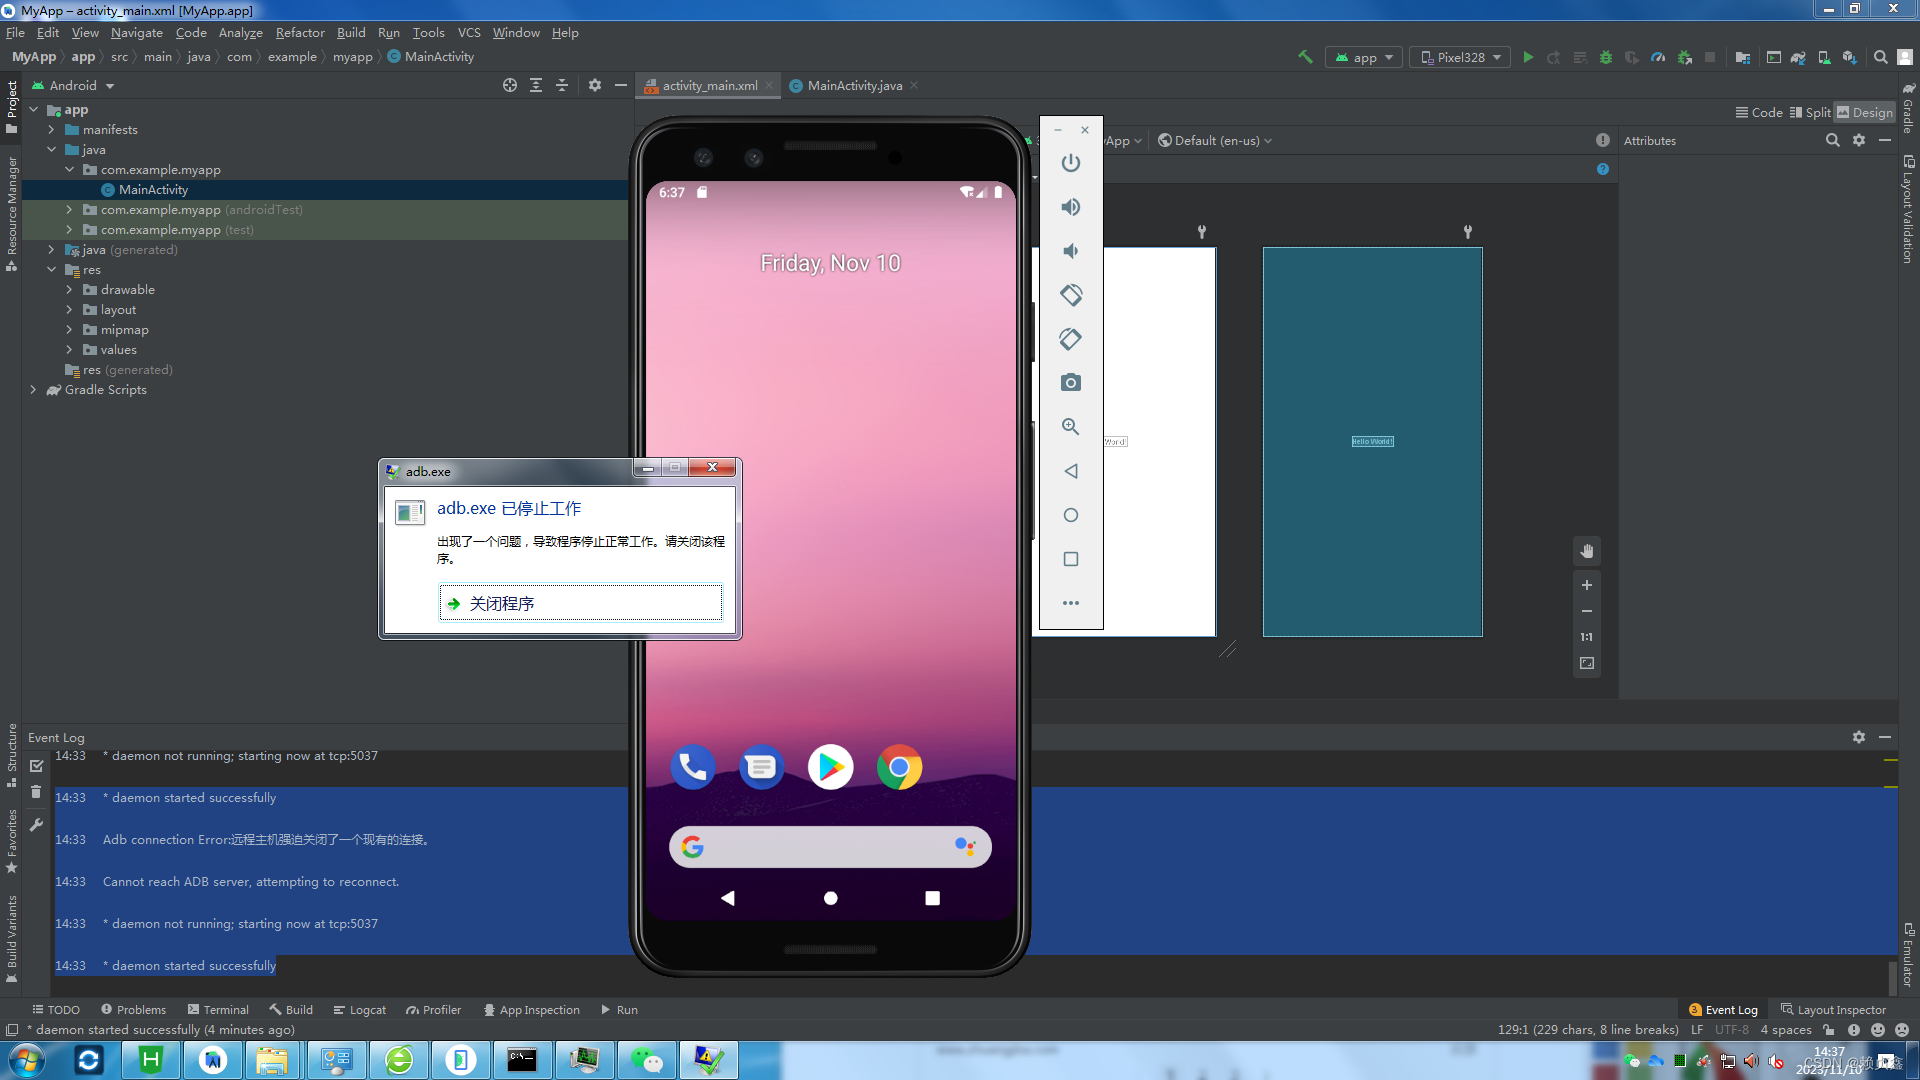Open the Android project view dropdown
Screen dimensions: 1920x1080
pos(73,85)
